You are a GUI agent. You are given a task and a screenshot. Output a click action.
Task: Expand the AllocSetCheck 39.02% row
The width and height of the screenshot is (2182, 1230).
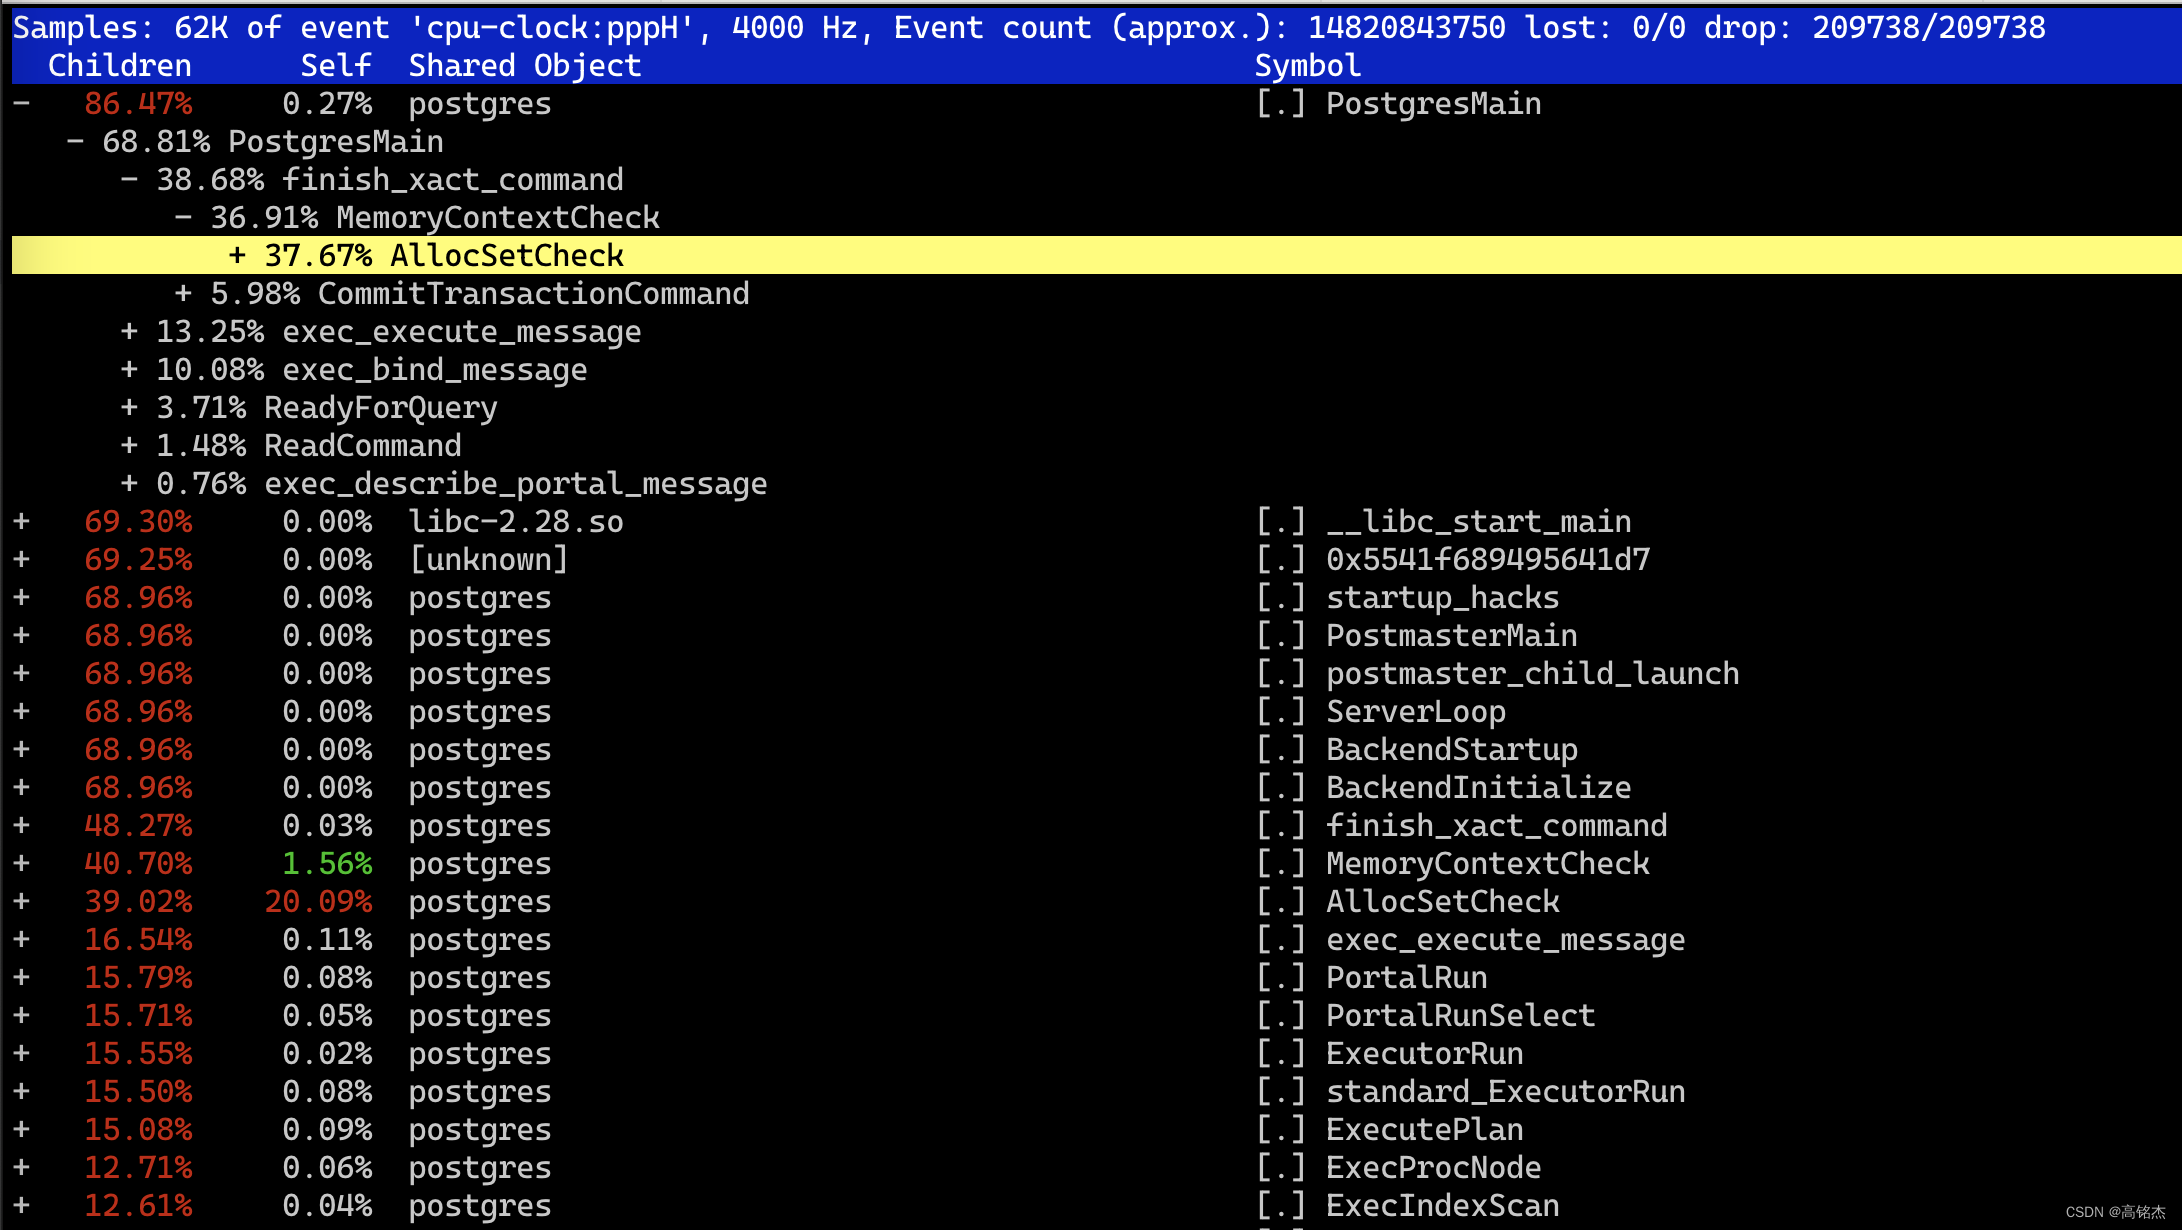pos(21,902)
